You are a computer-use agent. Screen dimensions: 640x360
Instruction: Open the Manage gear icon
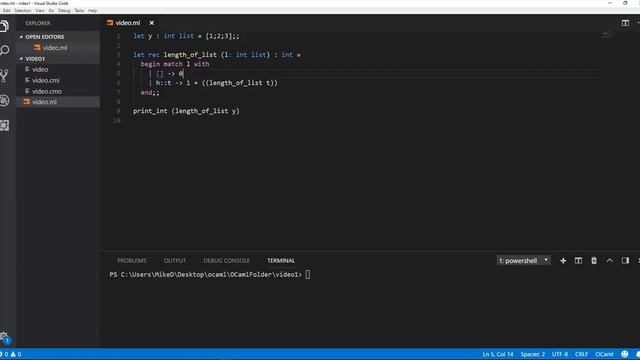(4, 336)
